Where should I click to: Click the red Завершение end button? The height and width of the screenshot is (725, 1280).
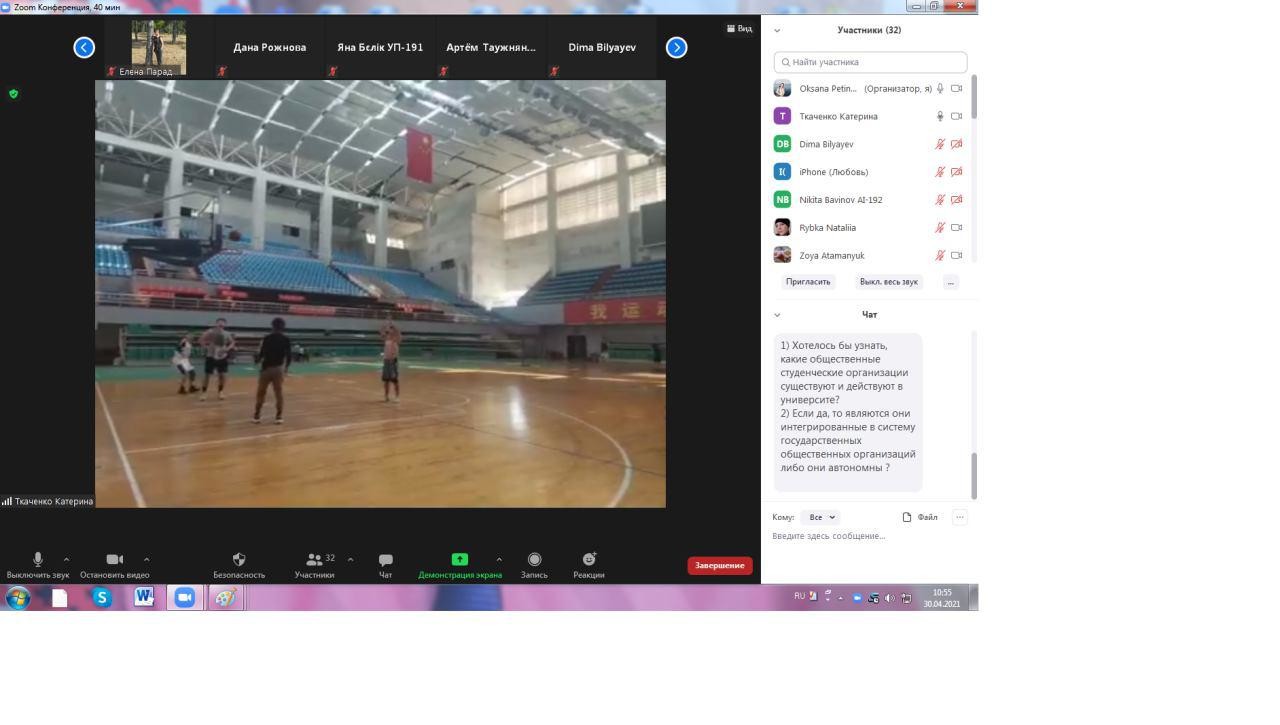719,566
